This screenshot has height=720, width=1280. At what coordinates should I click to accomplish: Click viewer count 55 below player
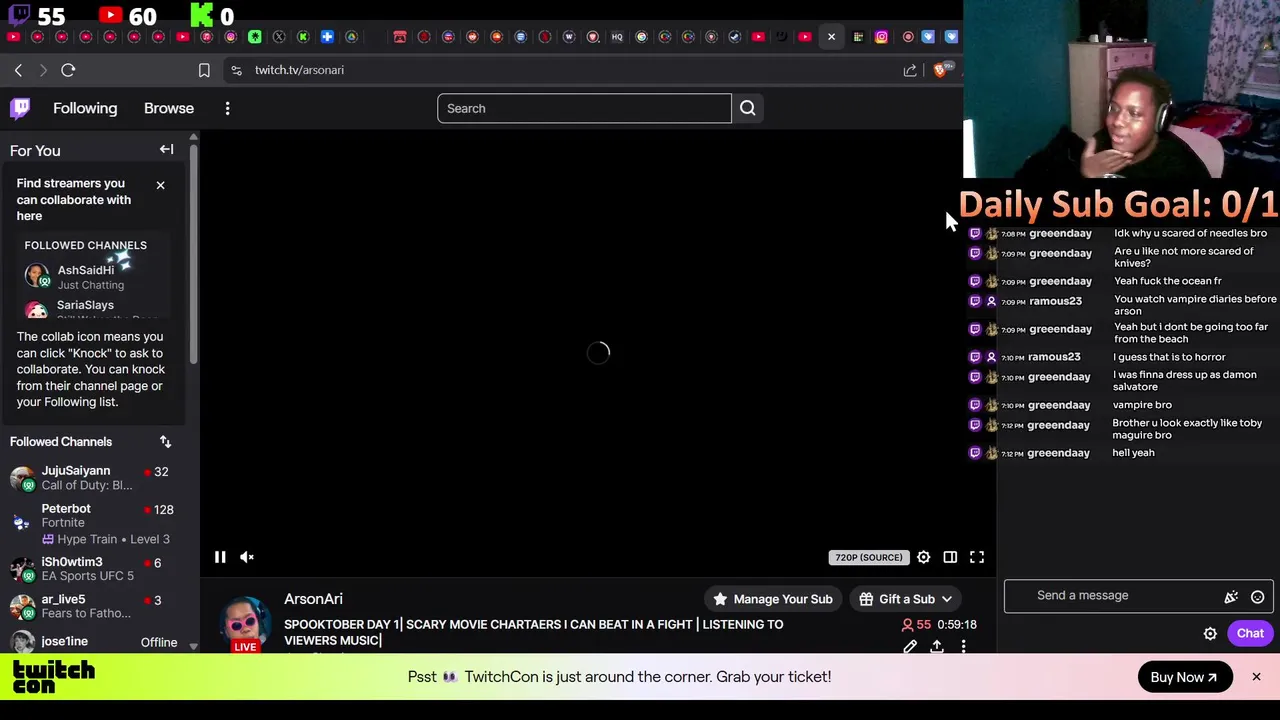916,624
